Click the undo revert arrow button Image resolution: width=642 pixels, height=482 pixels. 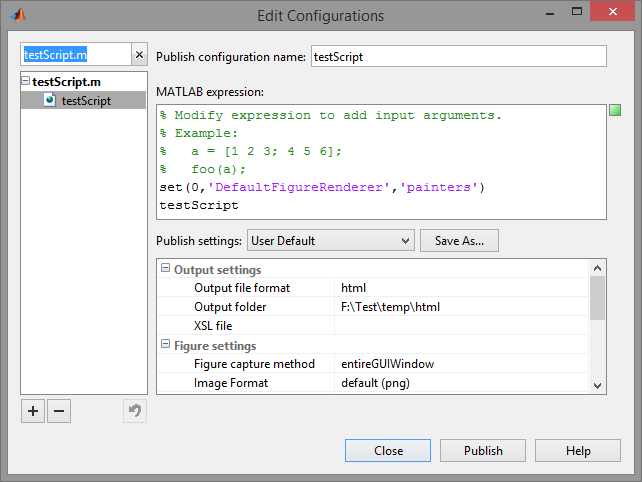pyautogui.click(x=135, y=411)
